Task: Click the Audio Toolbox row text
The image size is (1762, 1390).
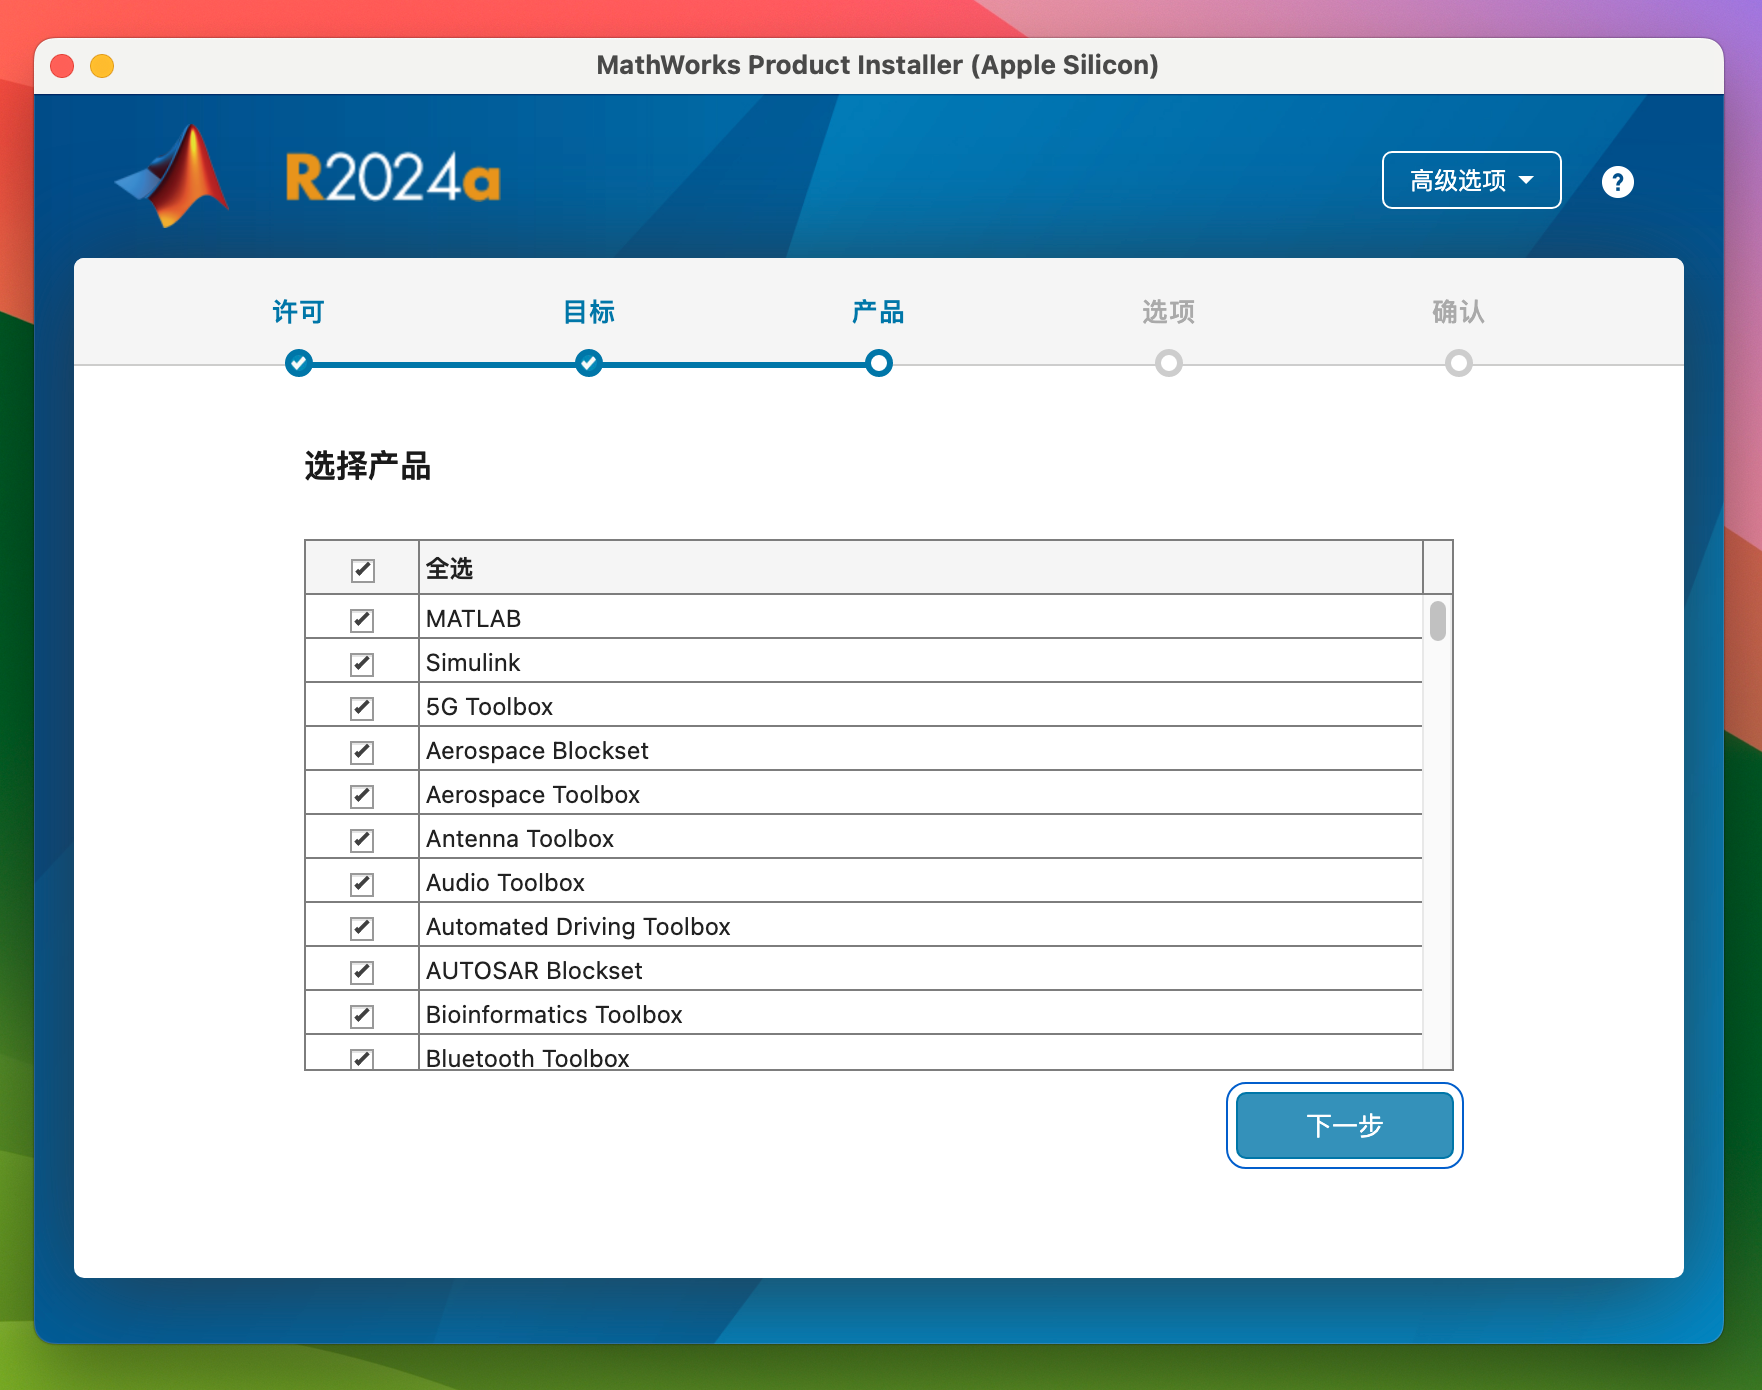Action: click(505, 883)
